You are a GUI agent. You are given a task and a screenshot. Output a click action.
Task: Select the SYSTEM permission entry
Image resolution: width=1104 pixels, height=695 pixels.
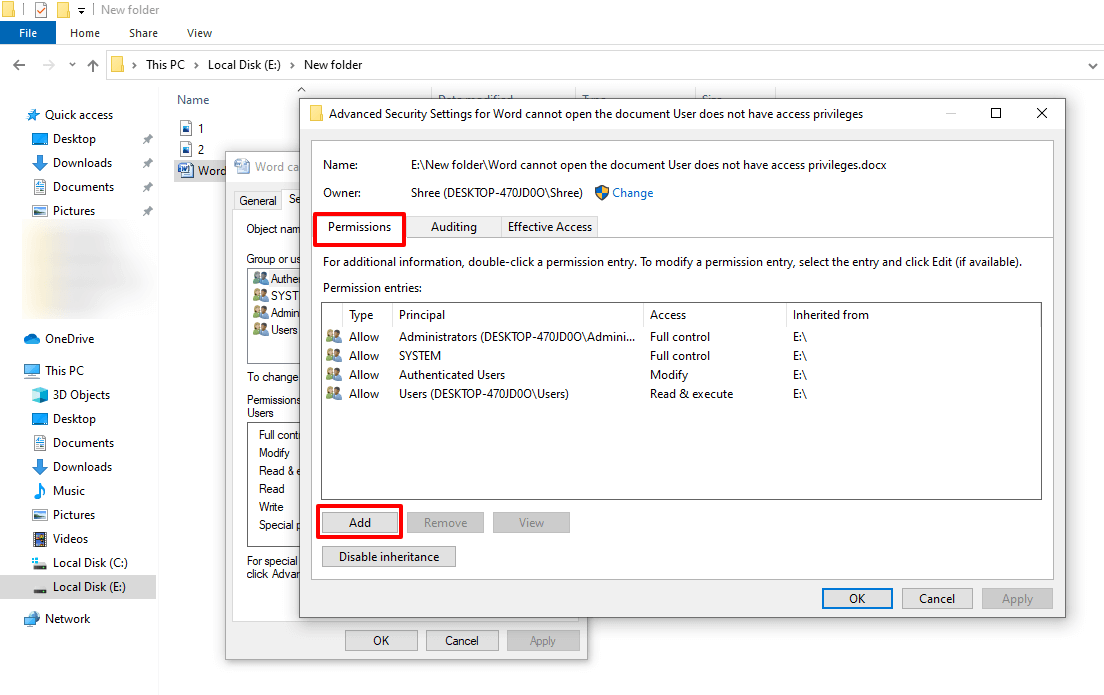coord(681,356)
